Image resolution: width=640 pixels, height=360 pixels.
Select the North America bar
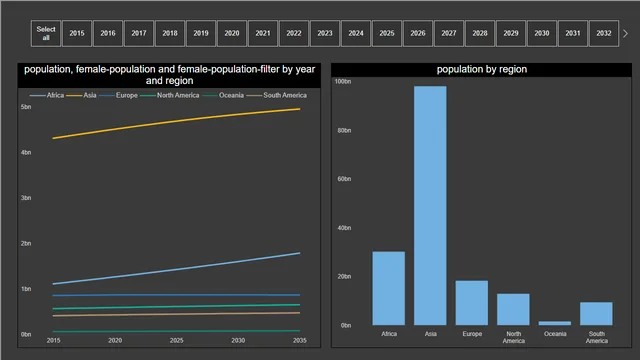513,309
